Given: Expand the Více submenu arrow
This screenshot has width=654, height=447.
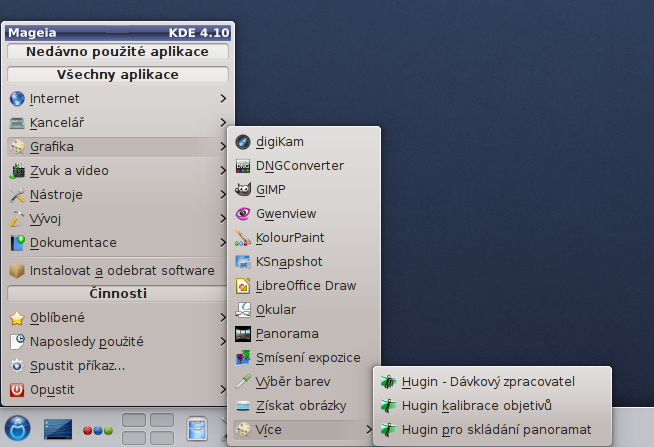Looking at the screenshot, I should 369,429.
